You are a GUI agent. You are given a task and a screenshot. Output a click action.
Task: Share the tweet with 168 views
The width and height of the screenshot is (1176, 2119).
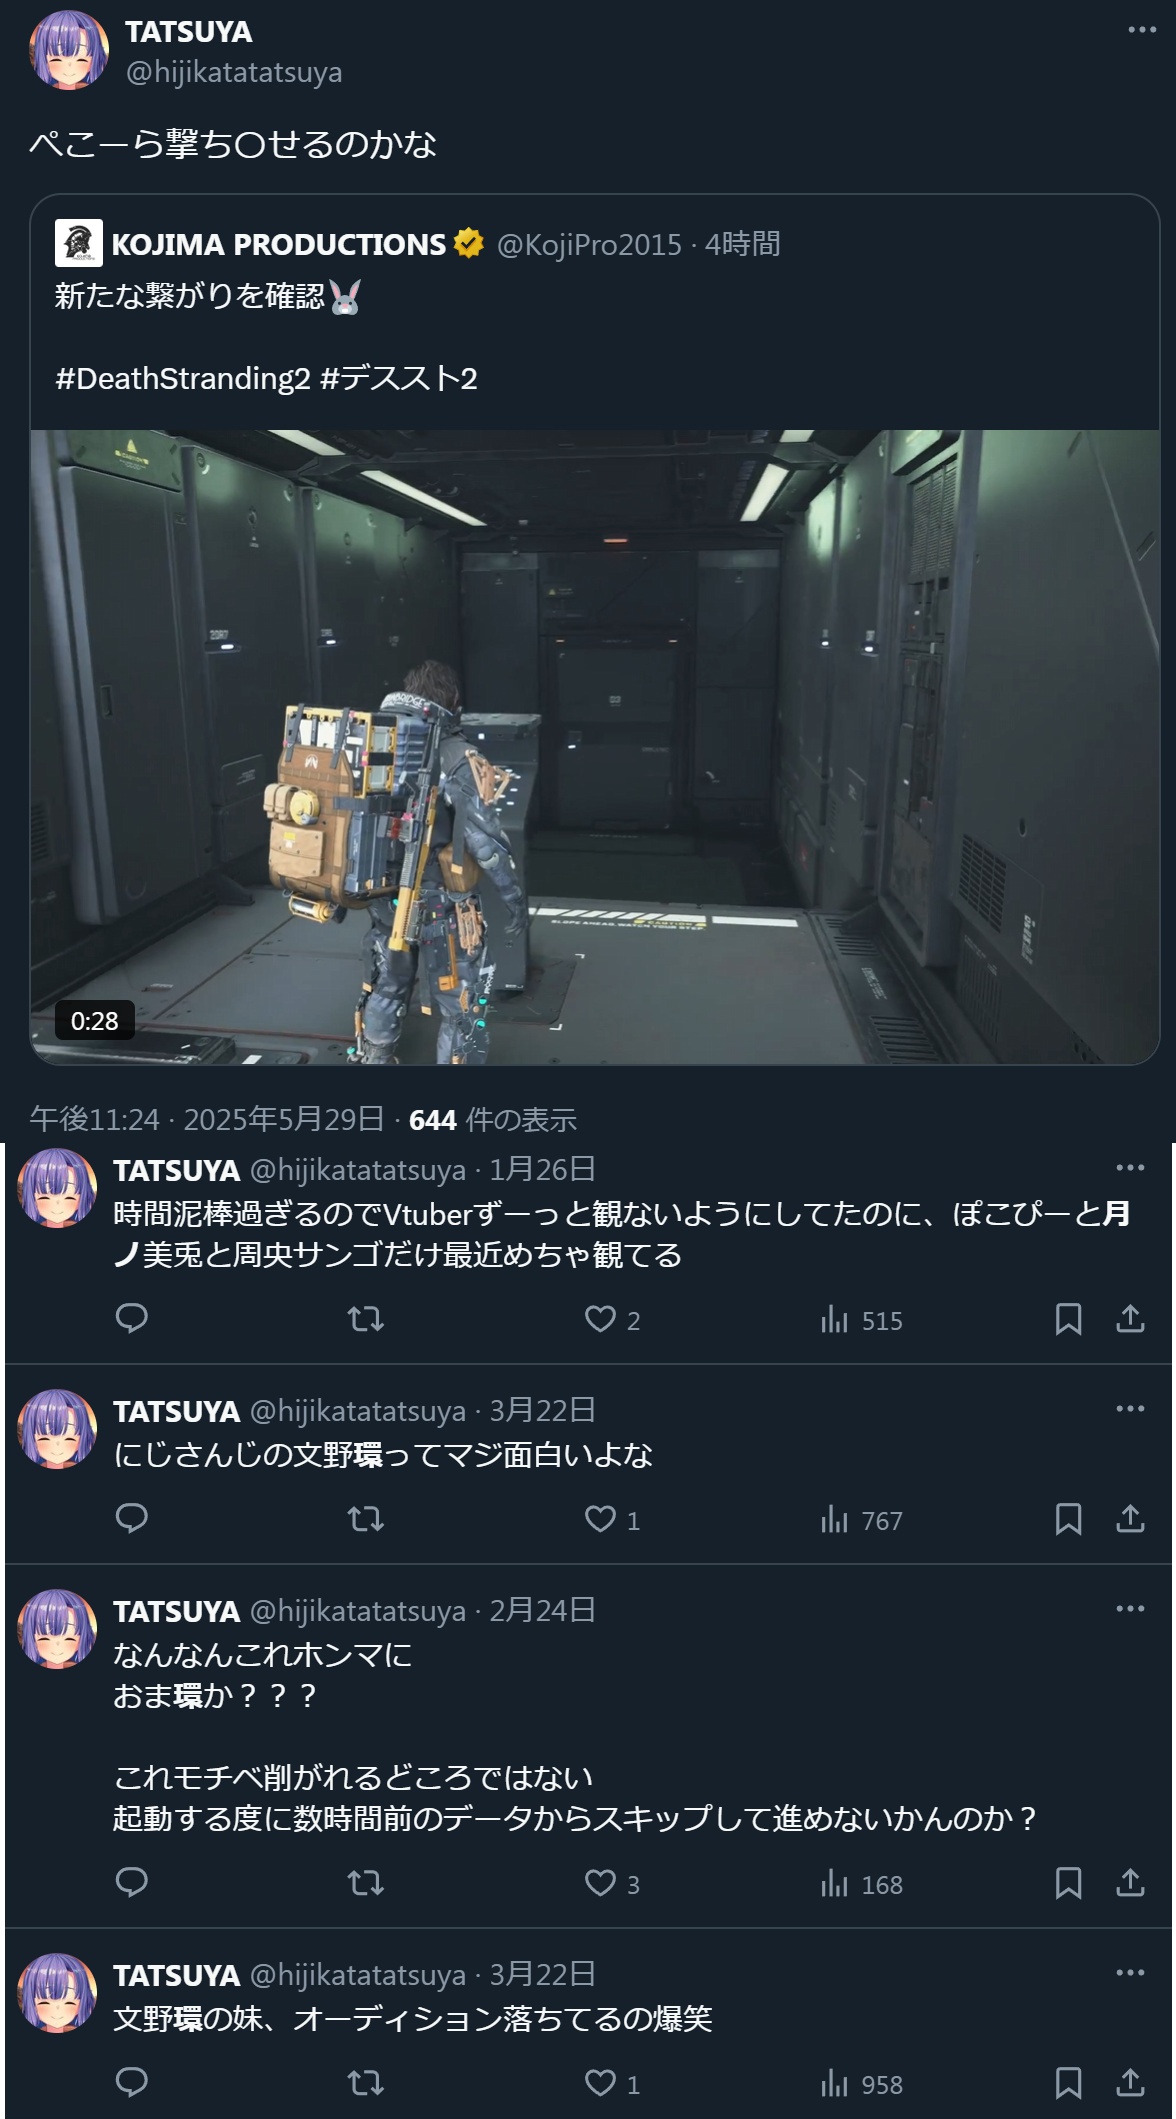1130,1883
